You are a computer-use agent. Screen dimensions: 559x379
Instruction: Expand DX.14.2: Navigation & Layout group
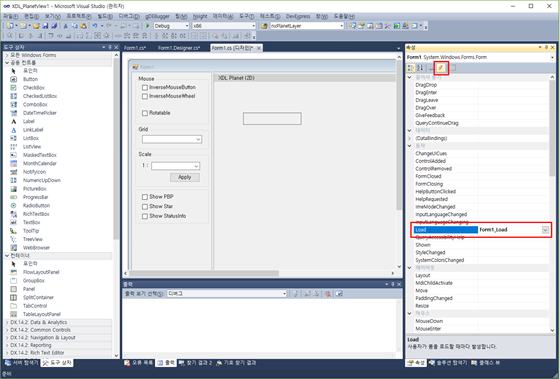tap(7, 338)
